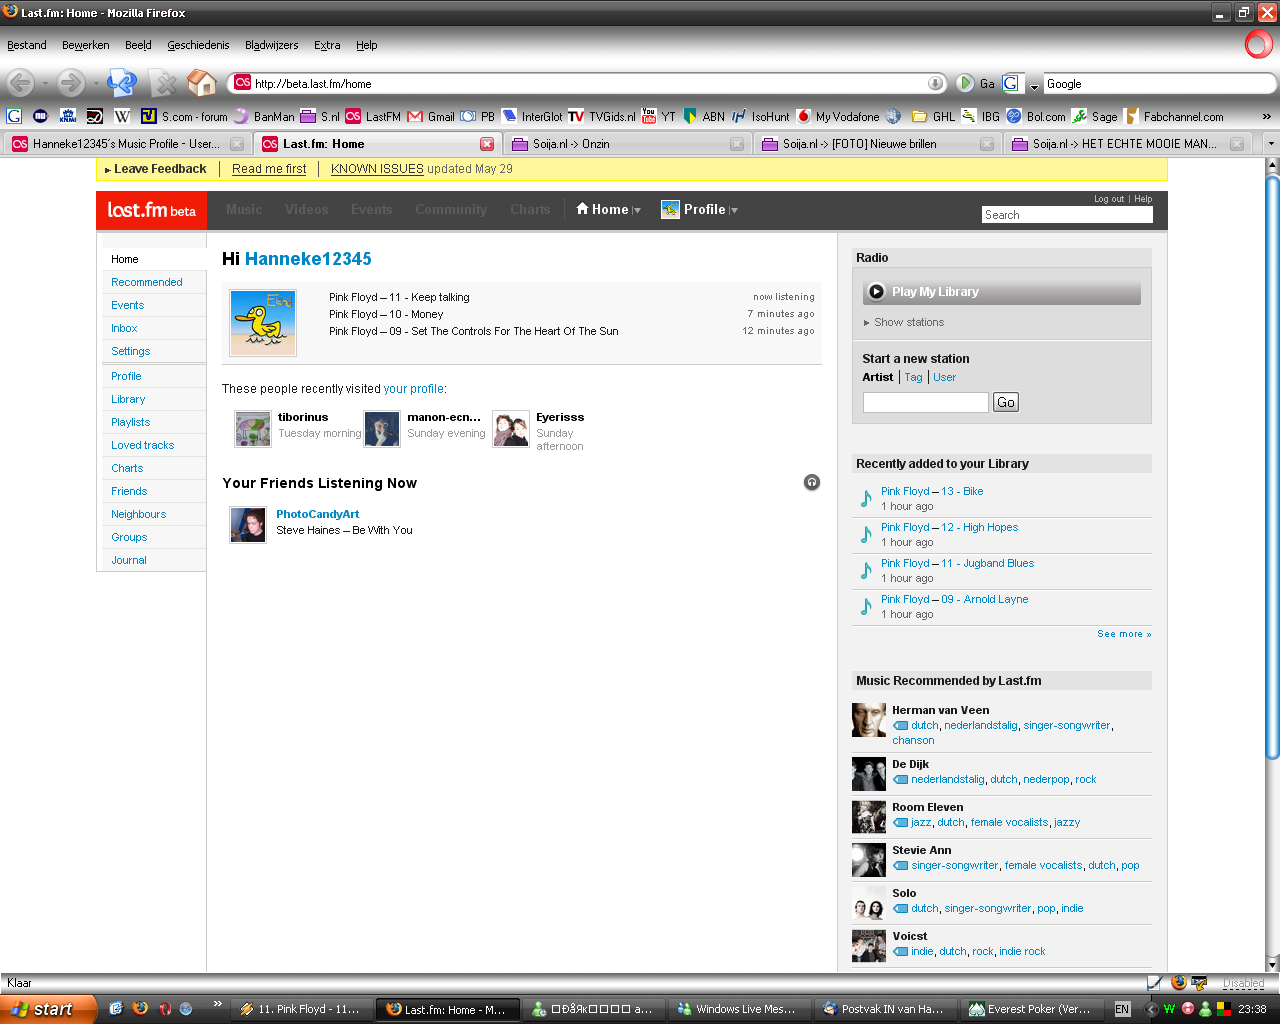The width and height of the screenshot is (1280, 1024).
Task: Click the tag icon under Herman van Veen
Action: (x=900, y=726)
